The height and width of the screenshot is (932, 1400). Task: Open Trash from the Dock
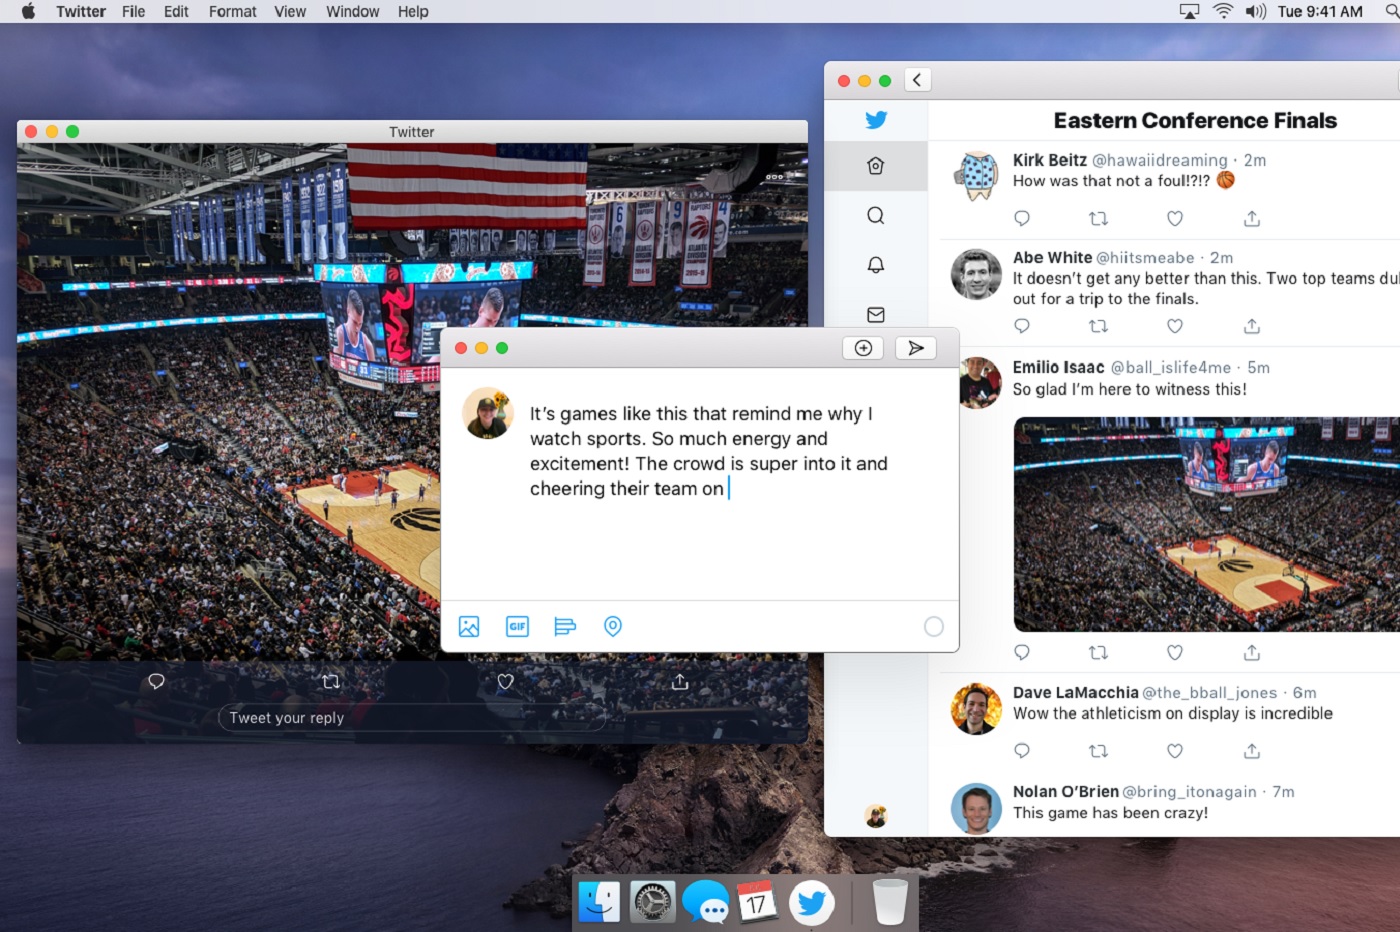(x=889, y=902)
